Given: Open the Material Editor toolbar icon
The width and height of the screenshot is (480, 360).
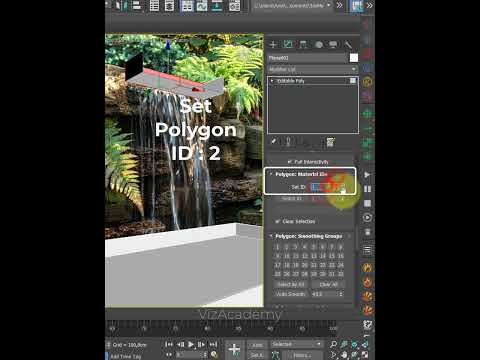Looking at the screenshot, I should click(234, 6).
